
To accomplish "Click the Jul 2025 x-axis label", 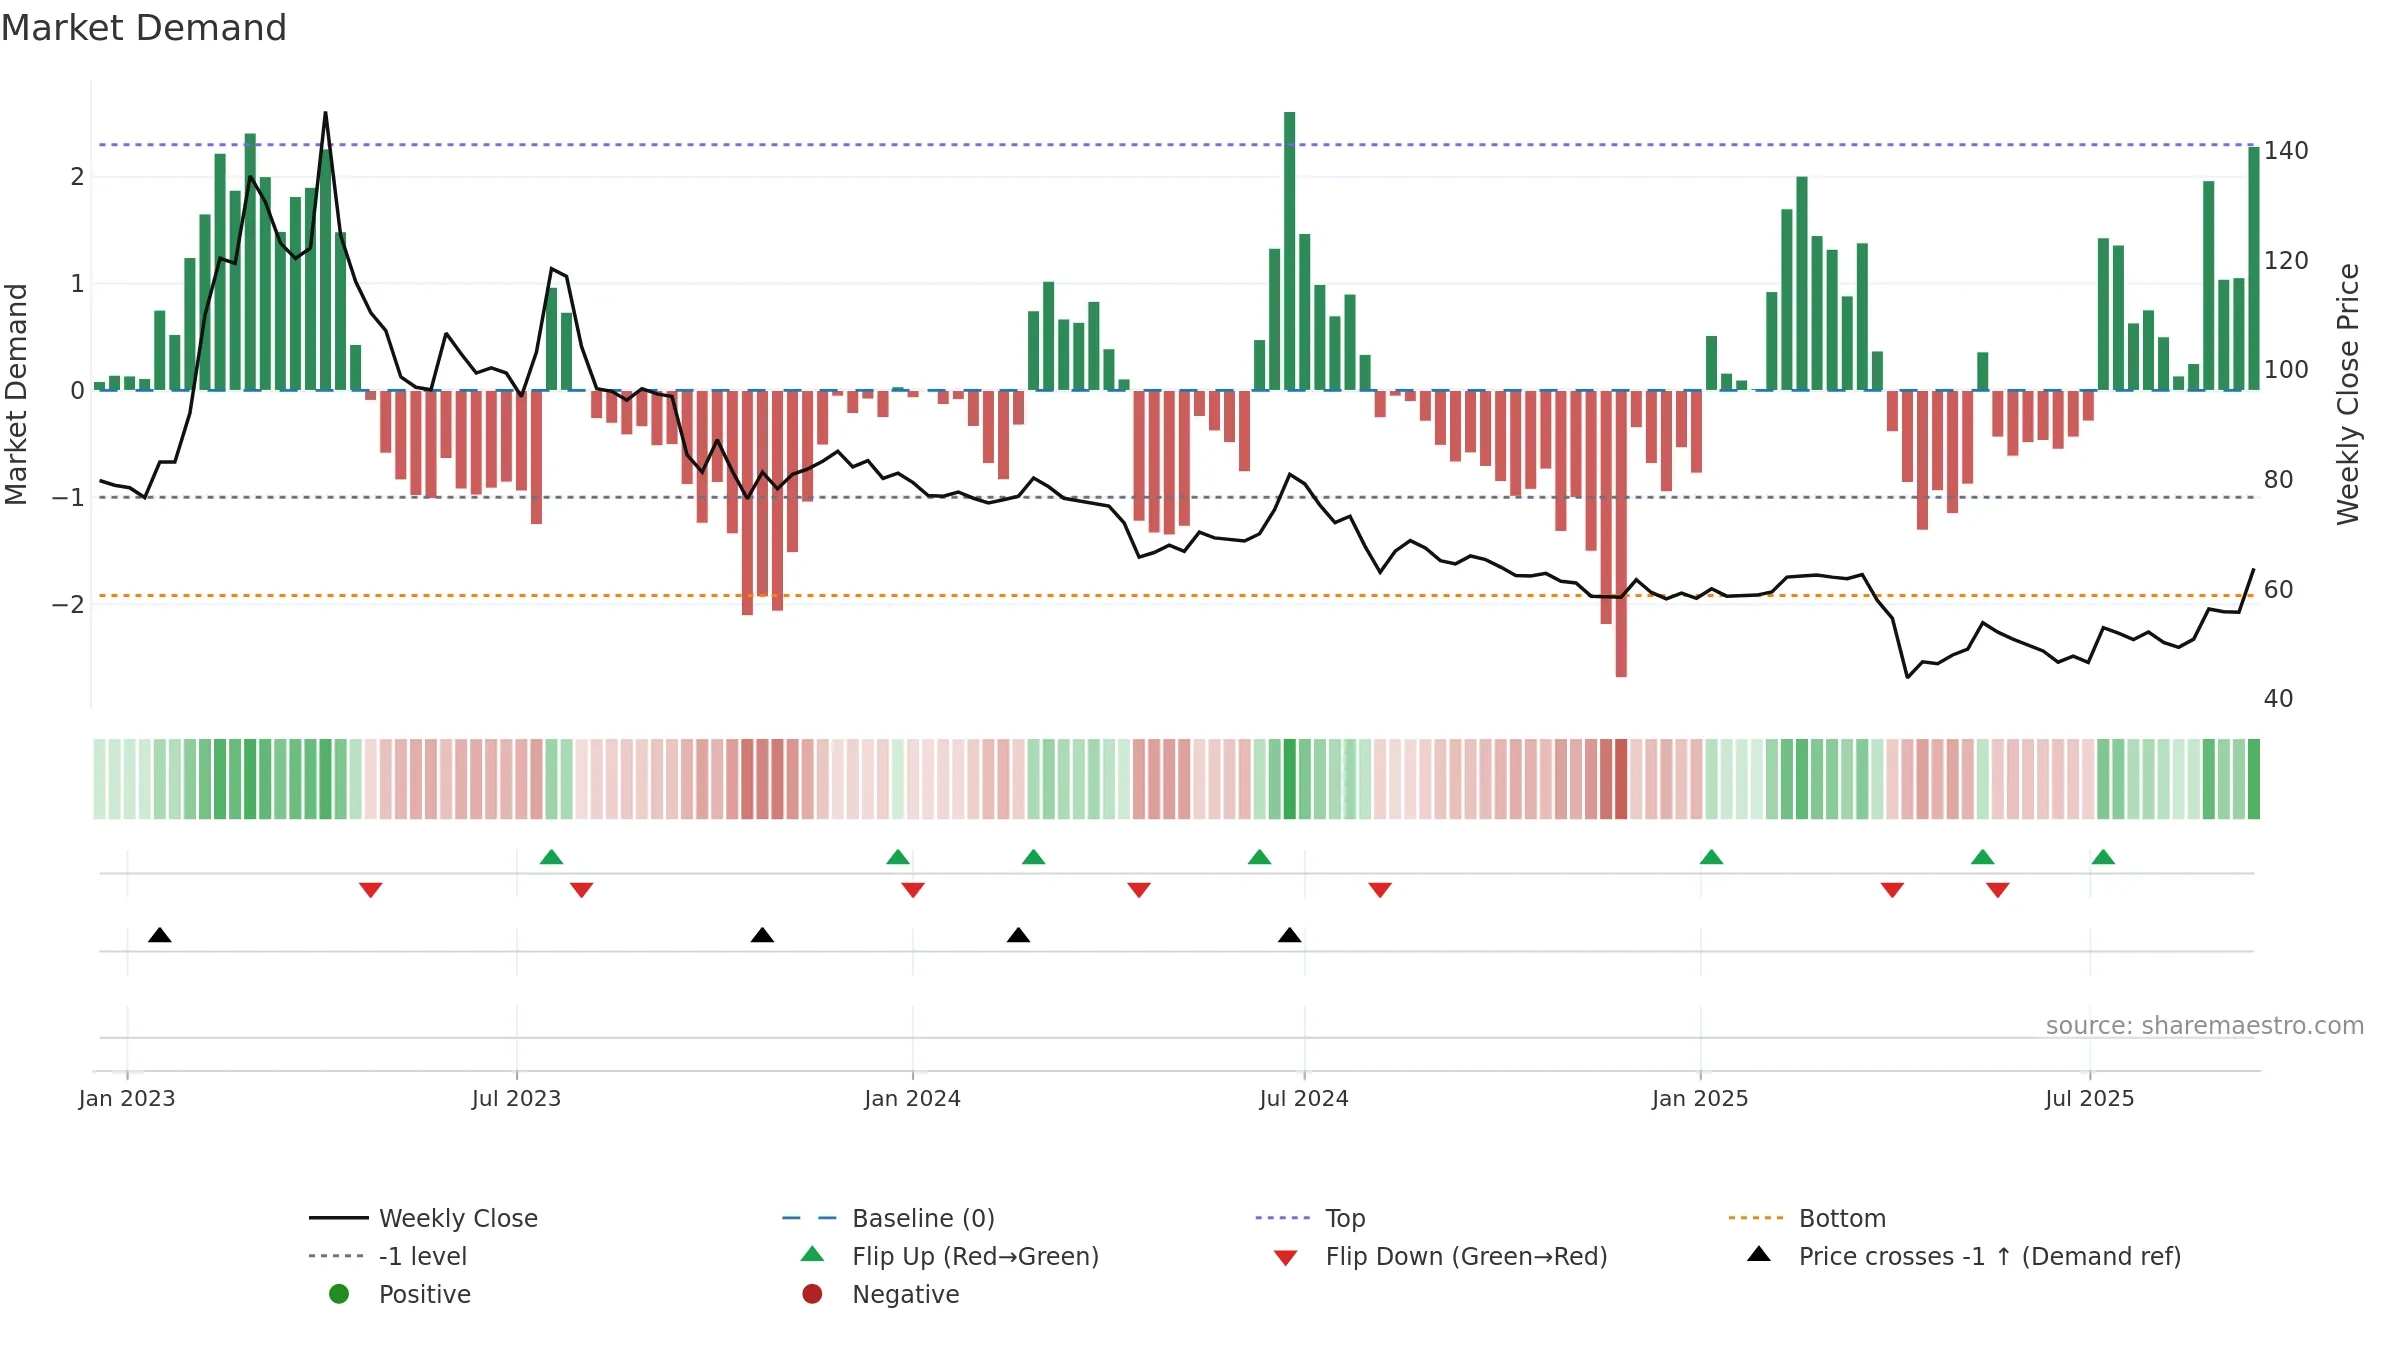I will click(2090, 1098).
